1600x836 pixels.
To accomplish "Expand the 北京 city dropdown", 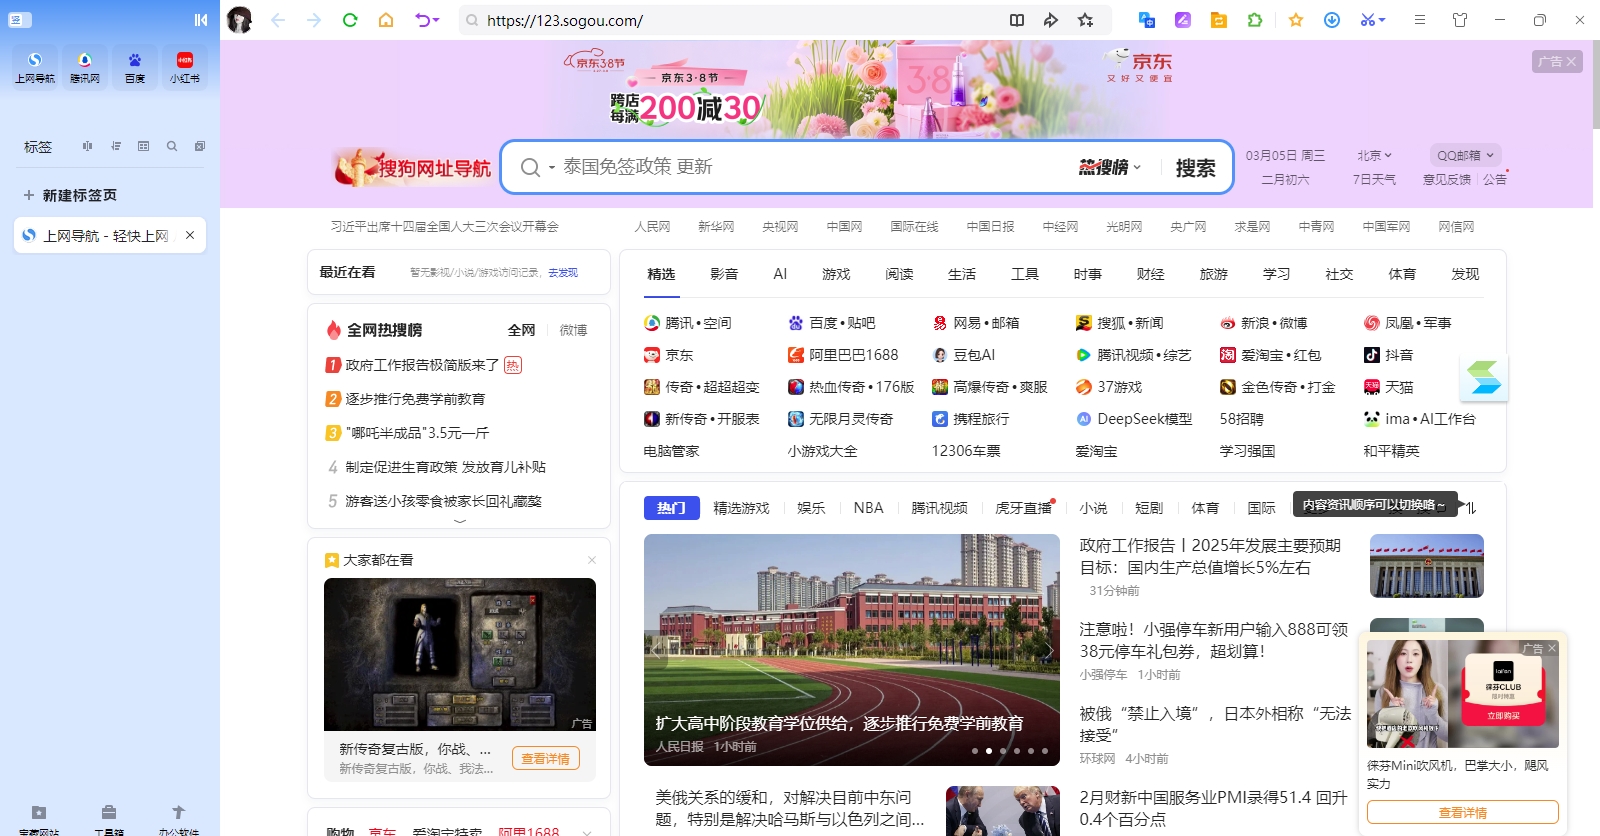I will pos(1374,156).
